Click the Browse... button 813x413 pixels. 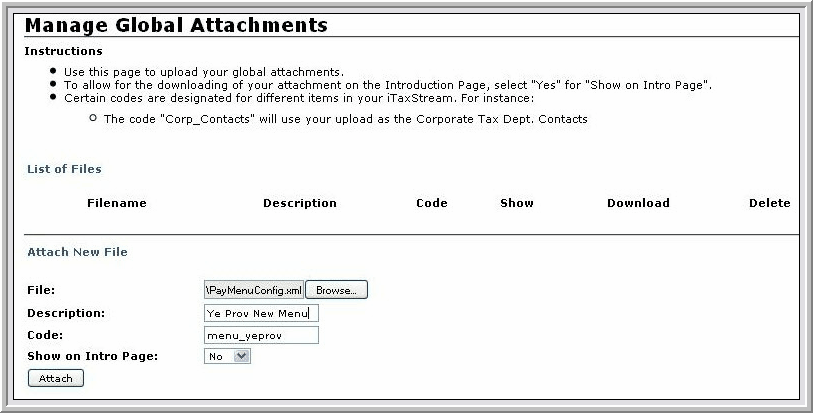(337, 290)
